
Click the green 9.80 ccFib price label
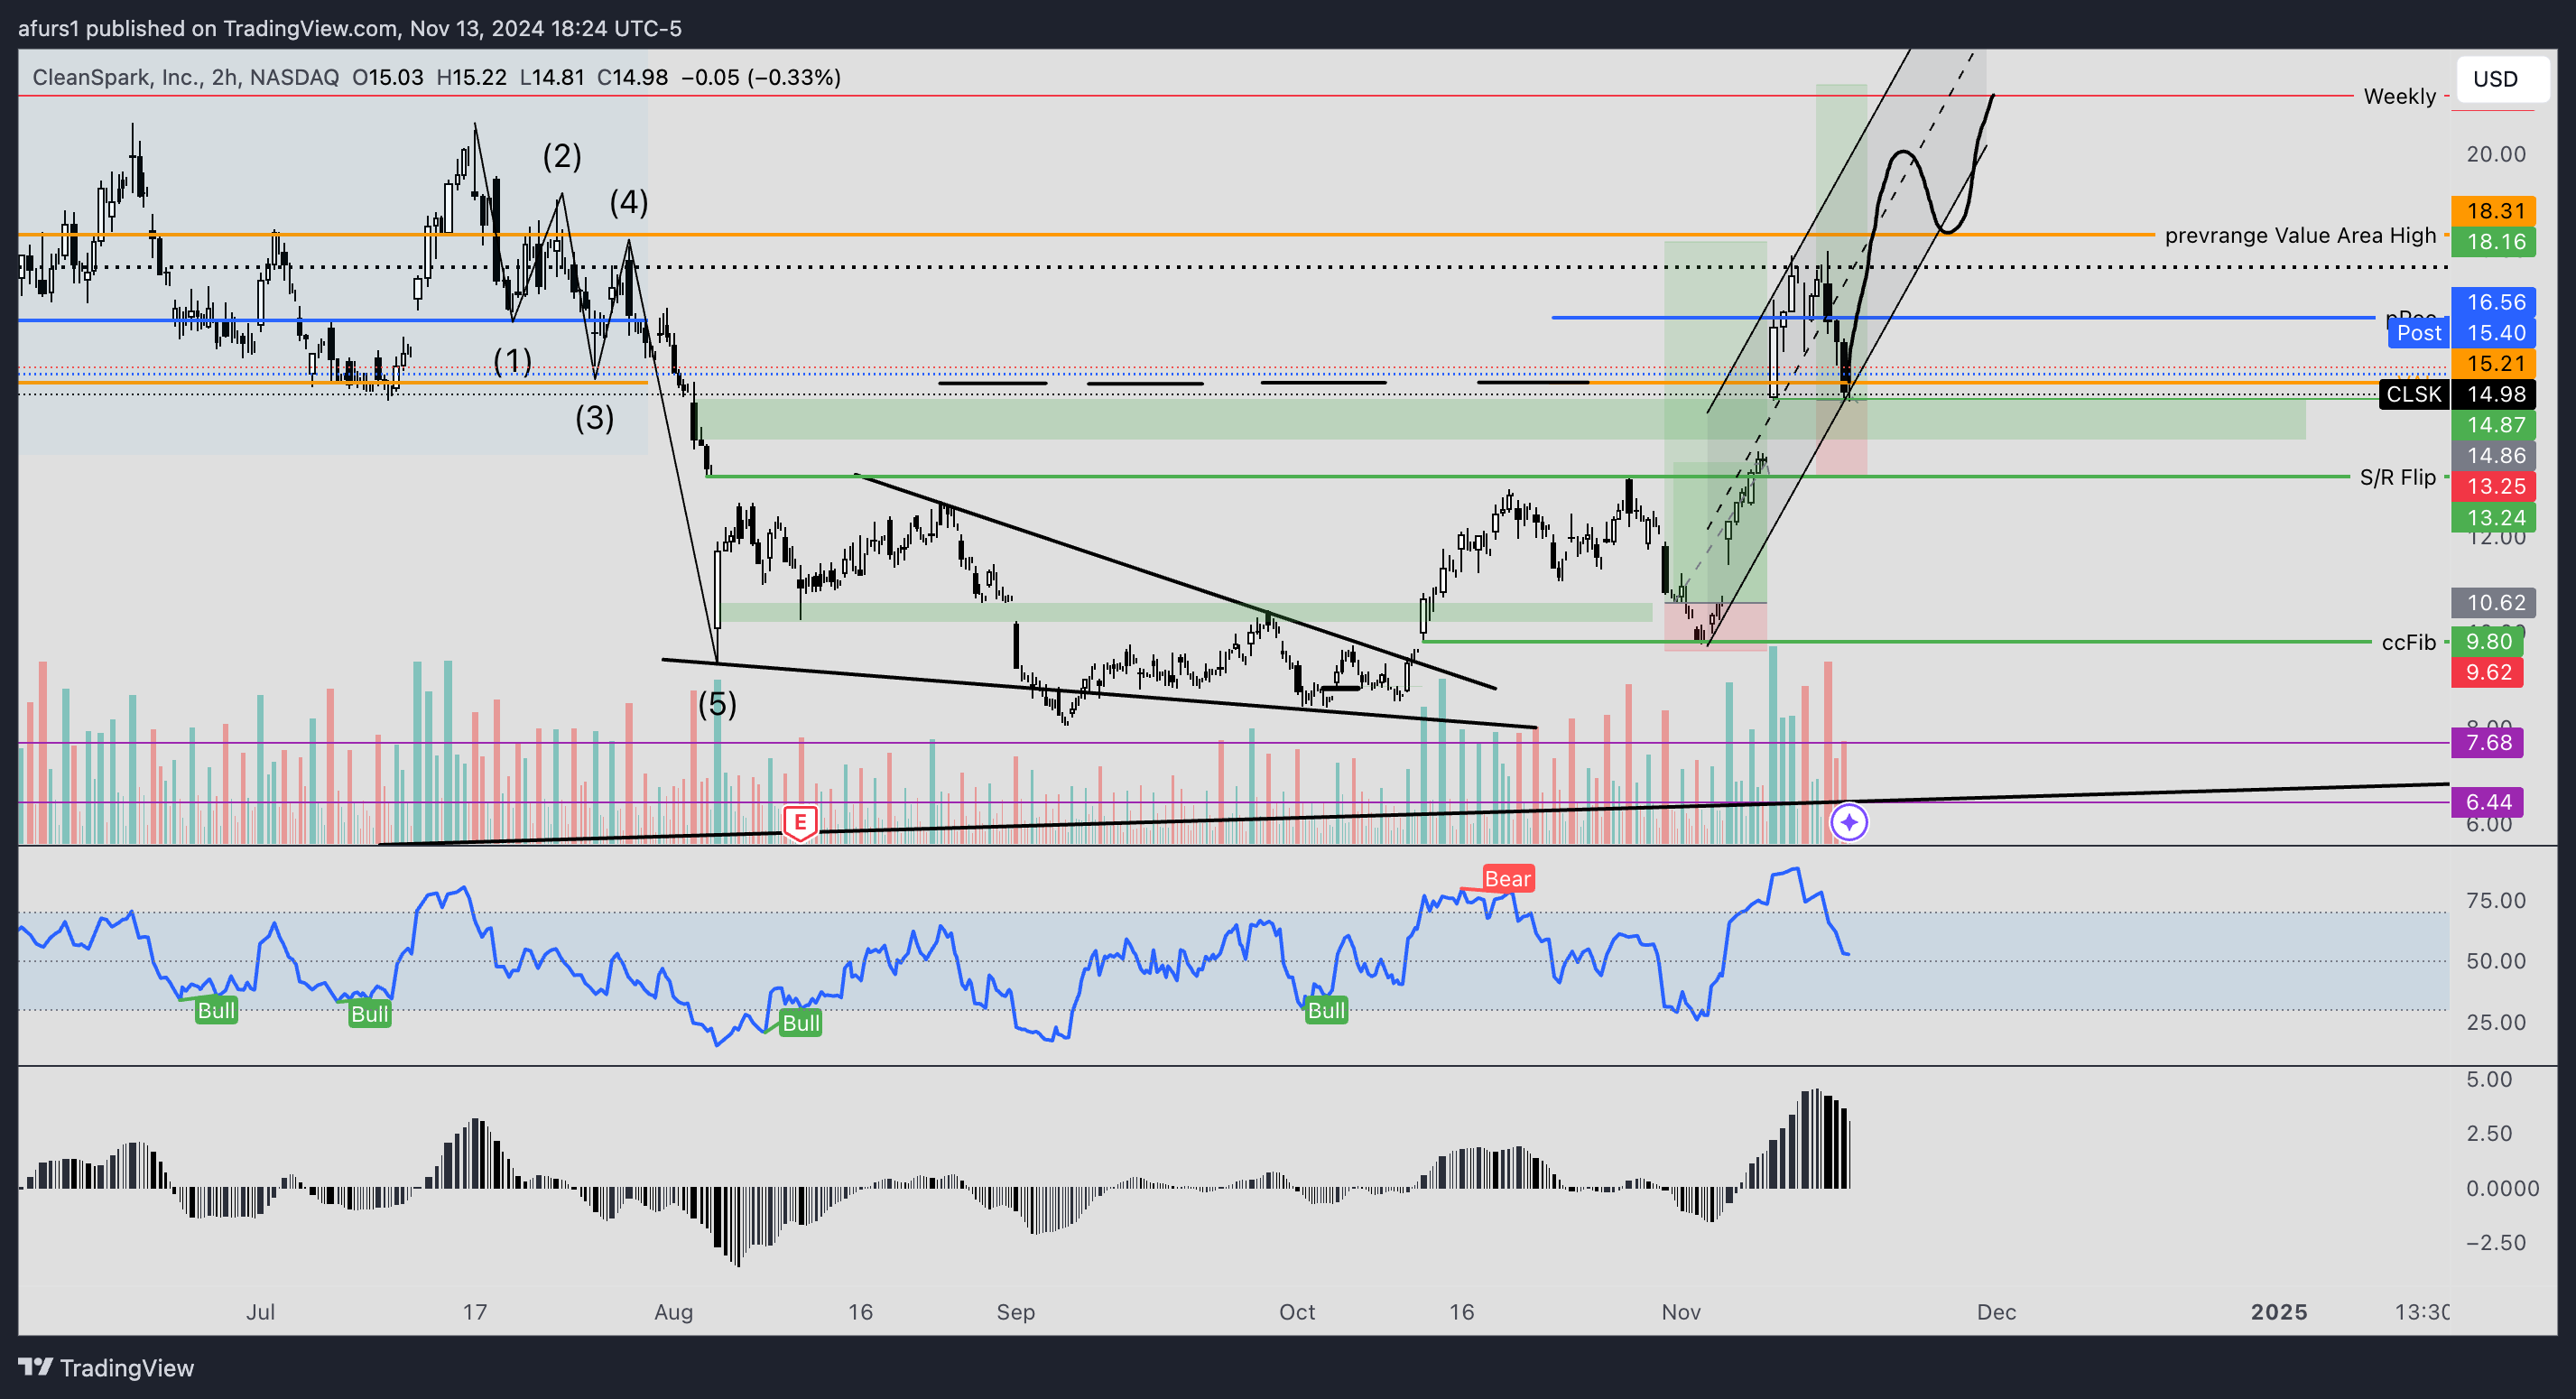tap(2487, 642)
